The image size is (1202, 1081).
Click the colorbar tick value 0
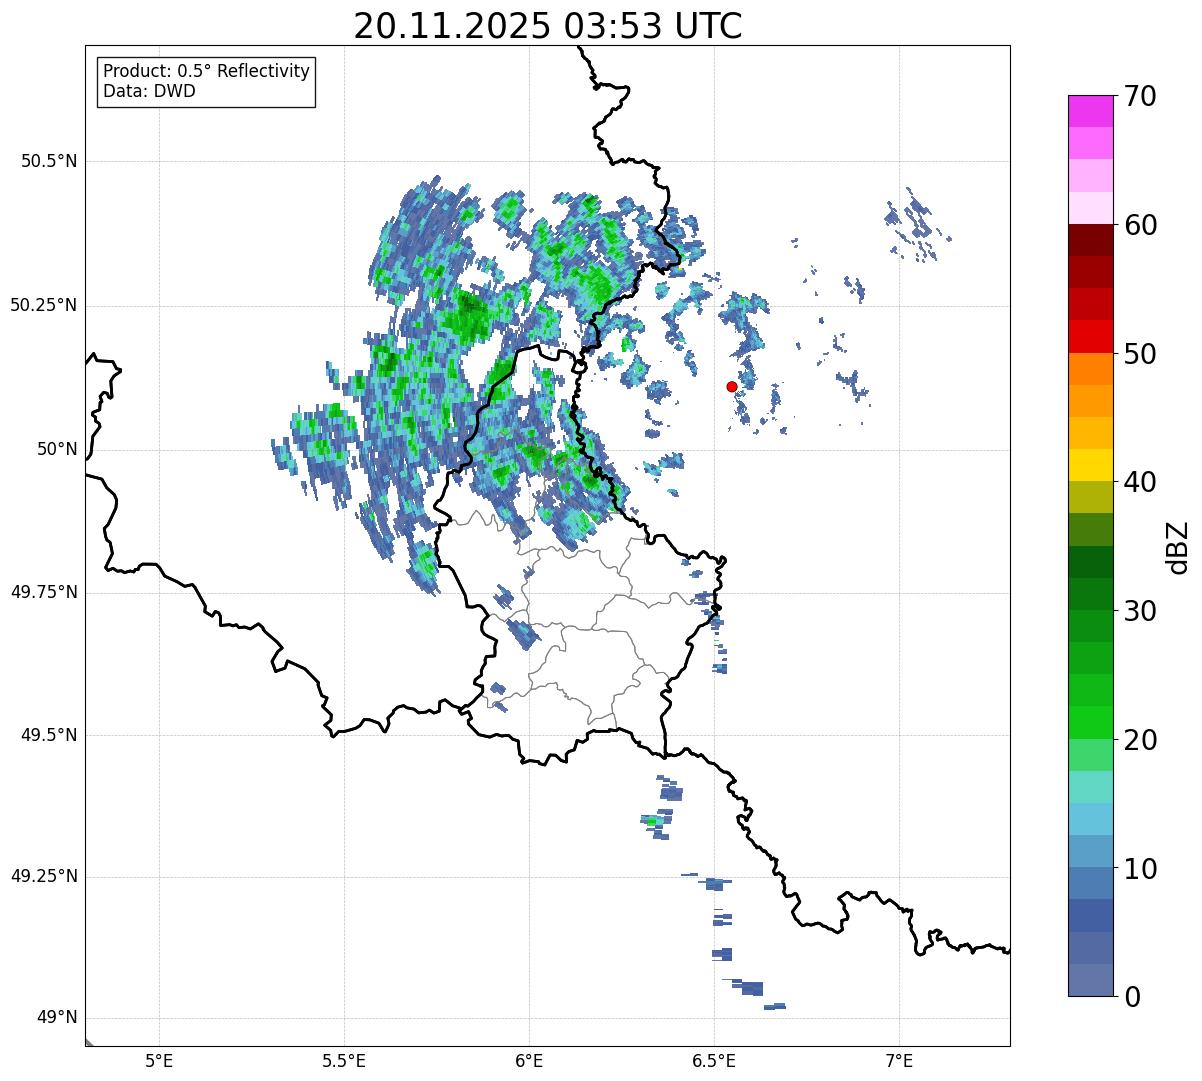pyautogui.click(x=1132, y=997)
